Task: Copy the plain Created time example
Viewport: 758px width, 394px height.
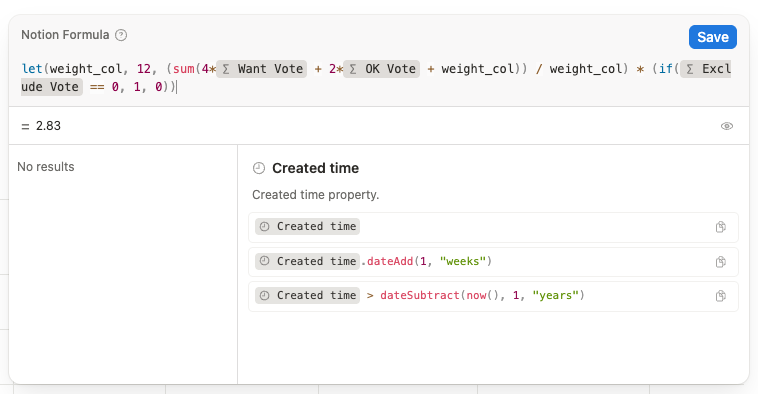Action: click(720, 227)
